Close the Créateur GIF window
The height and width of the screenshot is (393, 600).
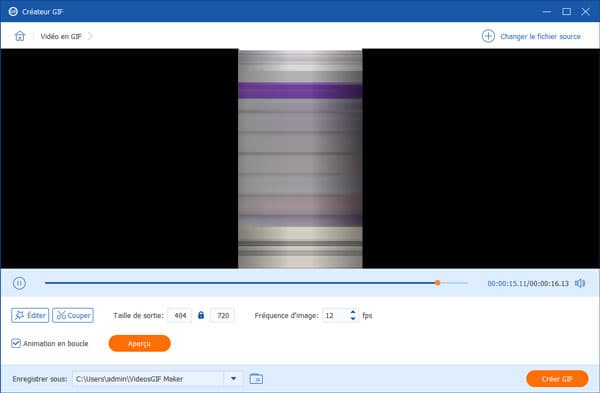585,11
